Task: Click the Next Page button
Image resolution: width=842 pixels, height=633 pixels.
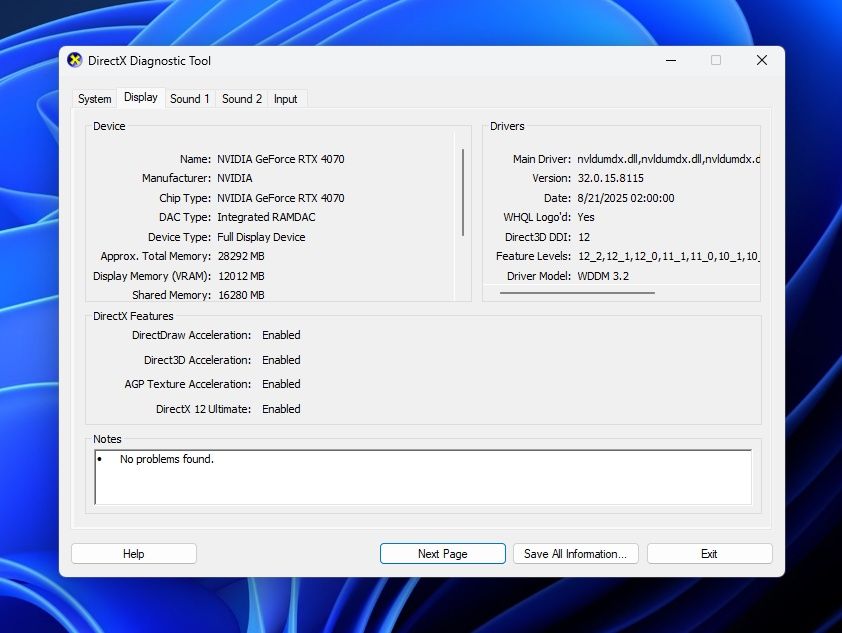Action: 442,554
